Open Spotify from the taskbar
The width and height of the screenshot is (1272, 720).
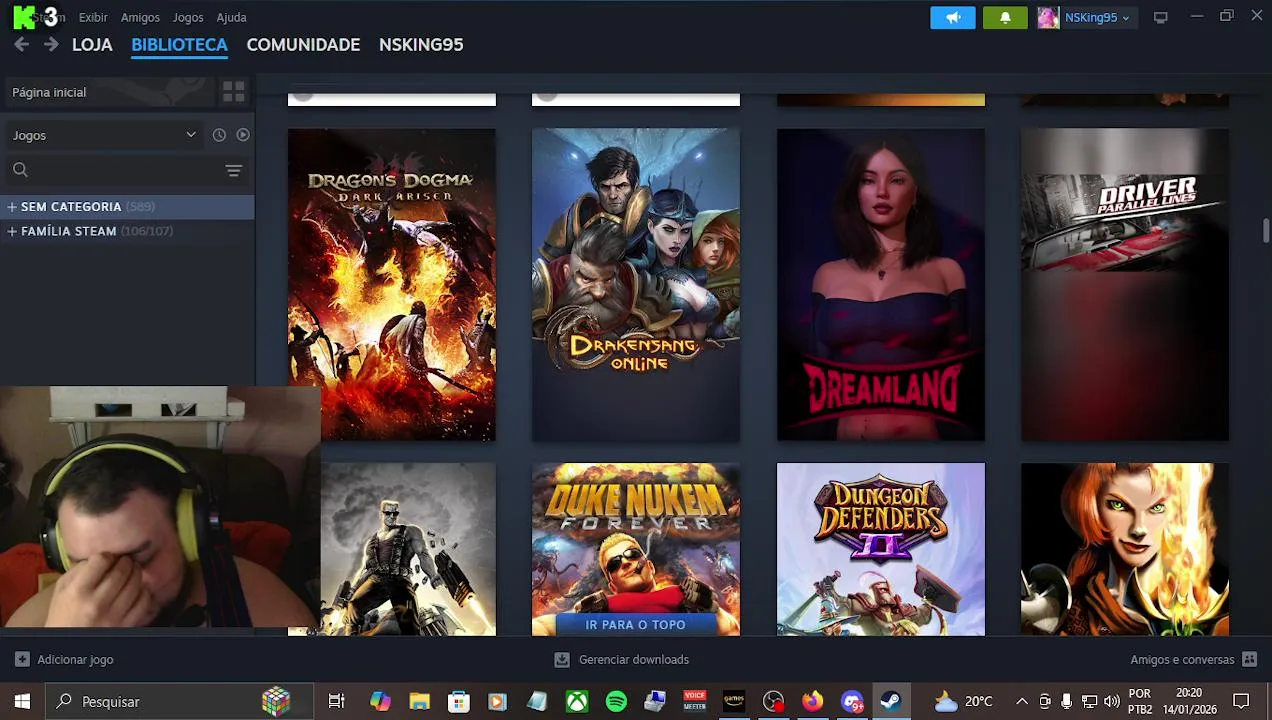[x=616, y=702]
